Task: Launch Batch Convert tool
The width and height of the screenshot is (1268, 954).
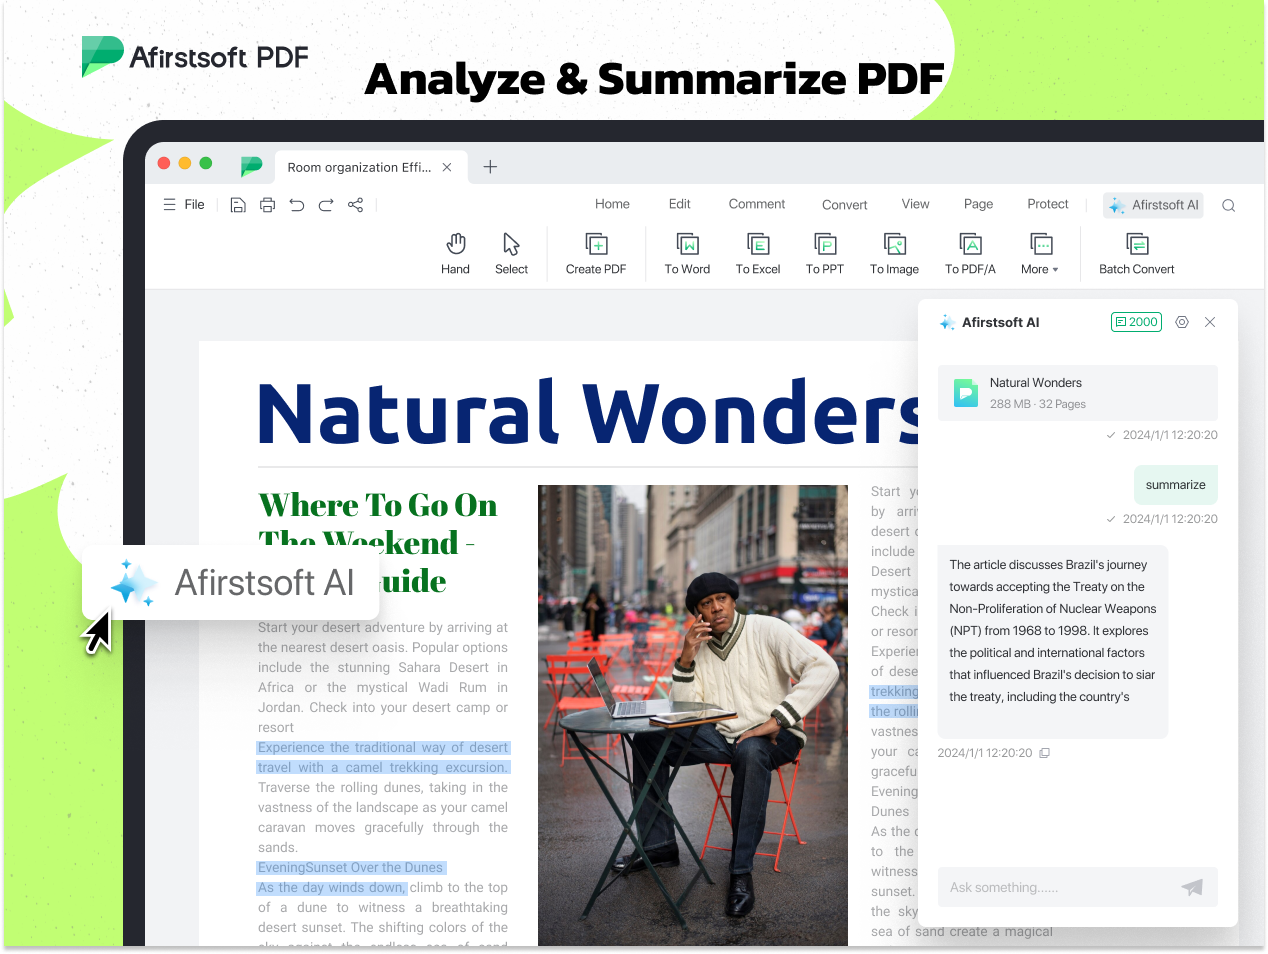Action: coord(1137,254)
